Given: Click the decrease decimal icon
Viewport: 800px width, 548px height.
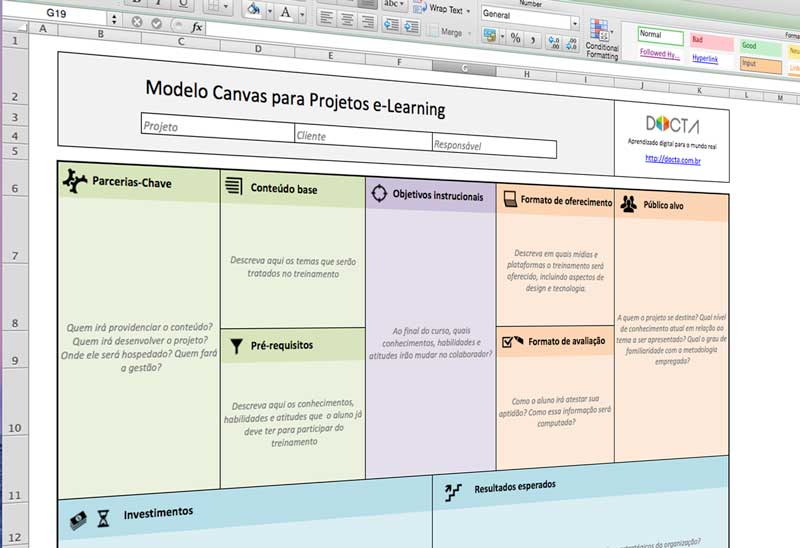Looking at the screenshot, I should click(571, 44).
